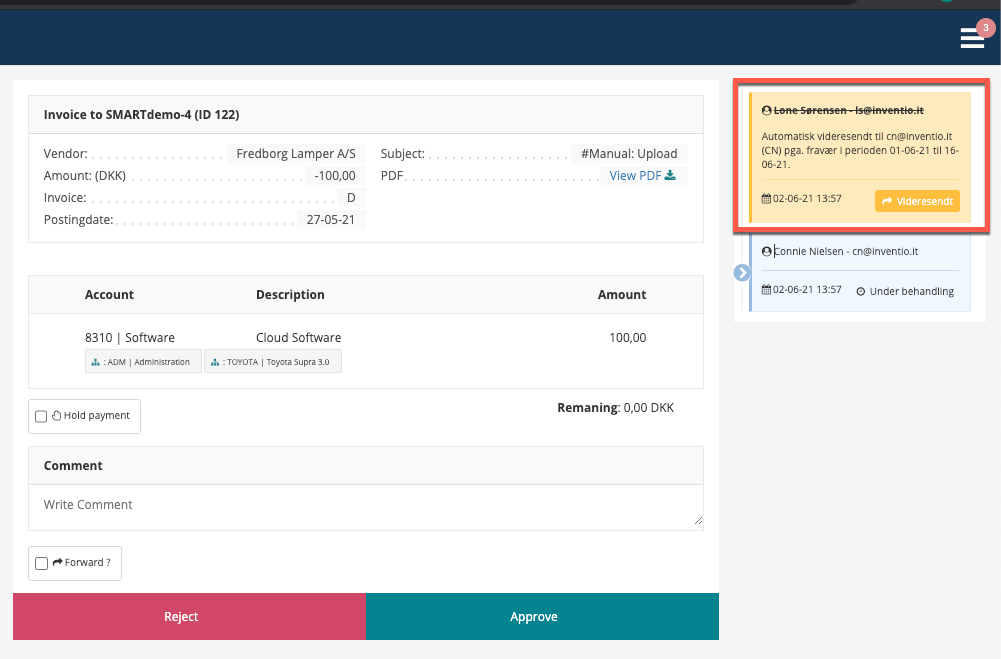Click the user icon beside Connie Nielsen
Screen dimensions: 1001x659
(767, 252)
